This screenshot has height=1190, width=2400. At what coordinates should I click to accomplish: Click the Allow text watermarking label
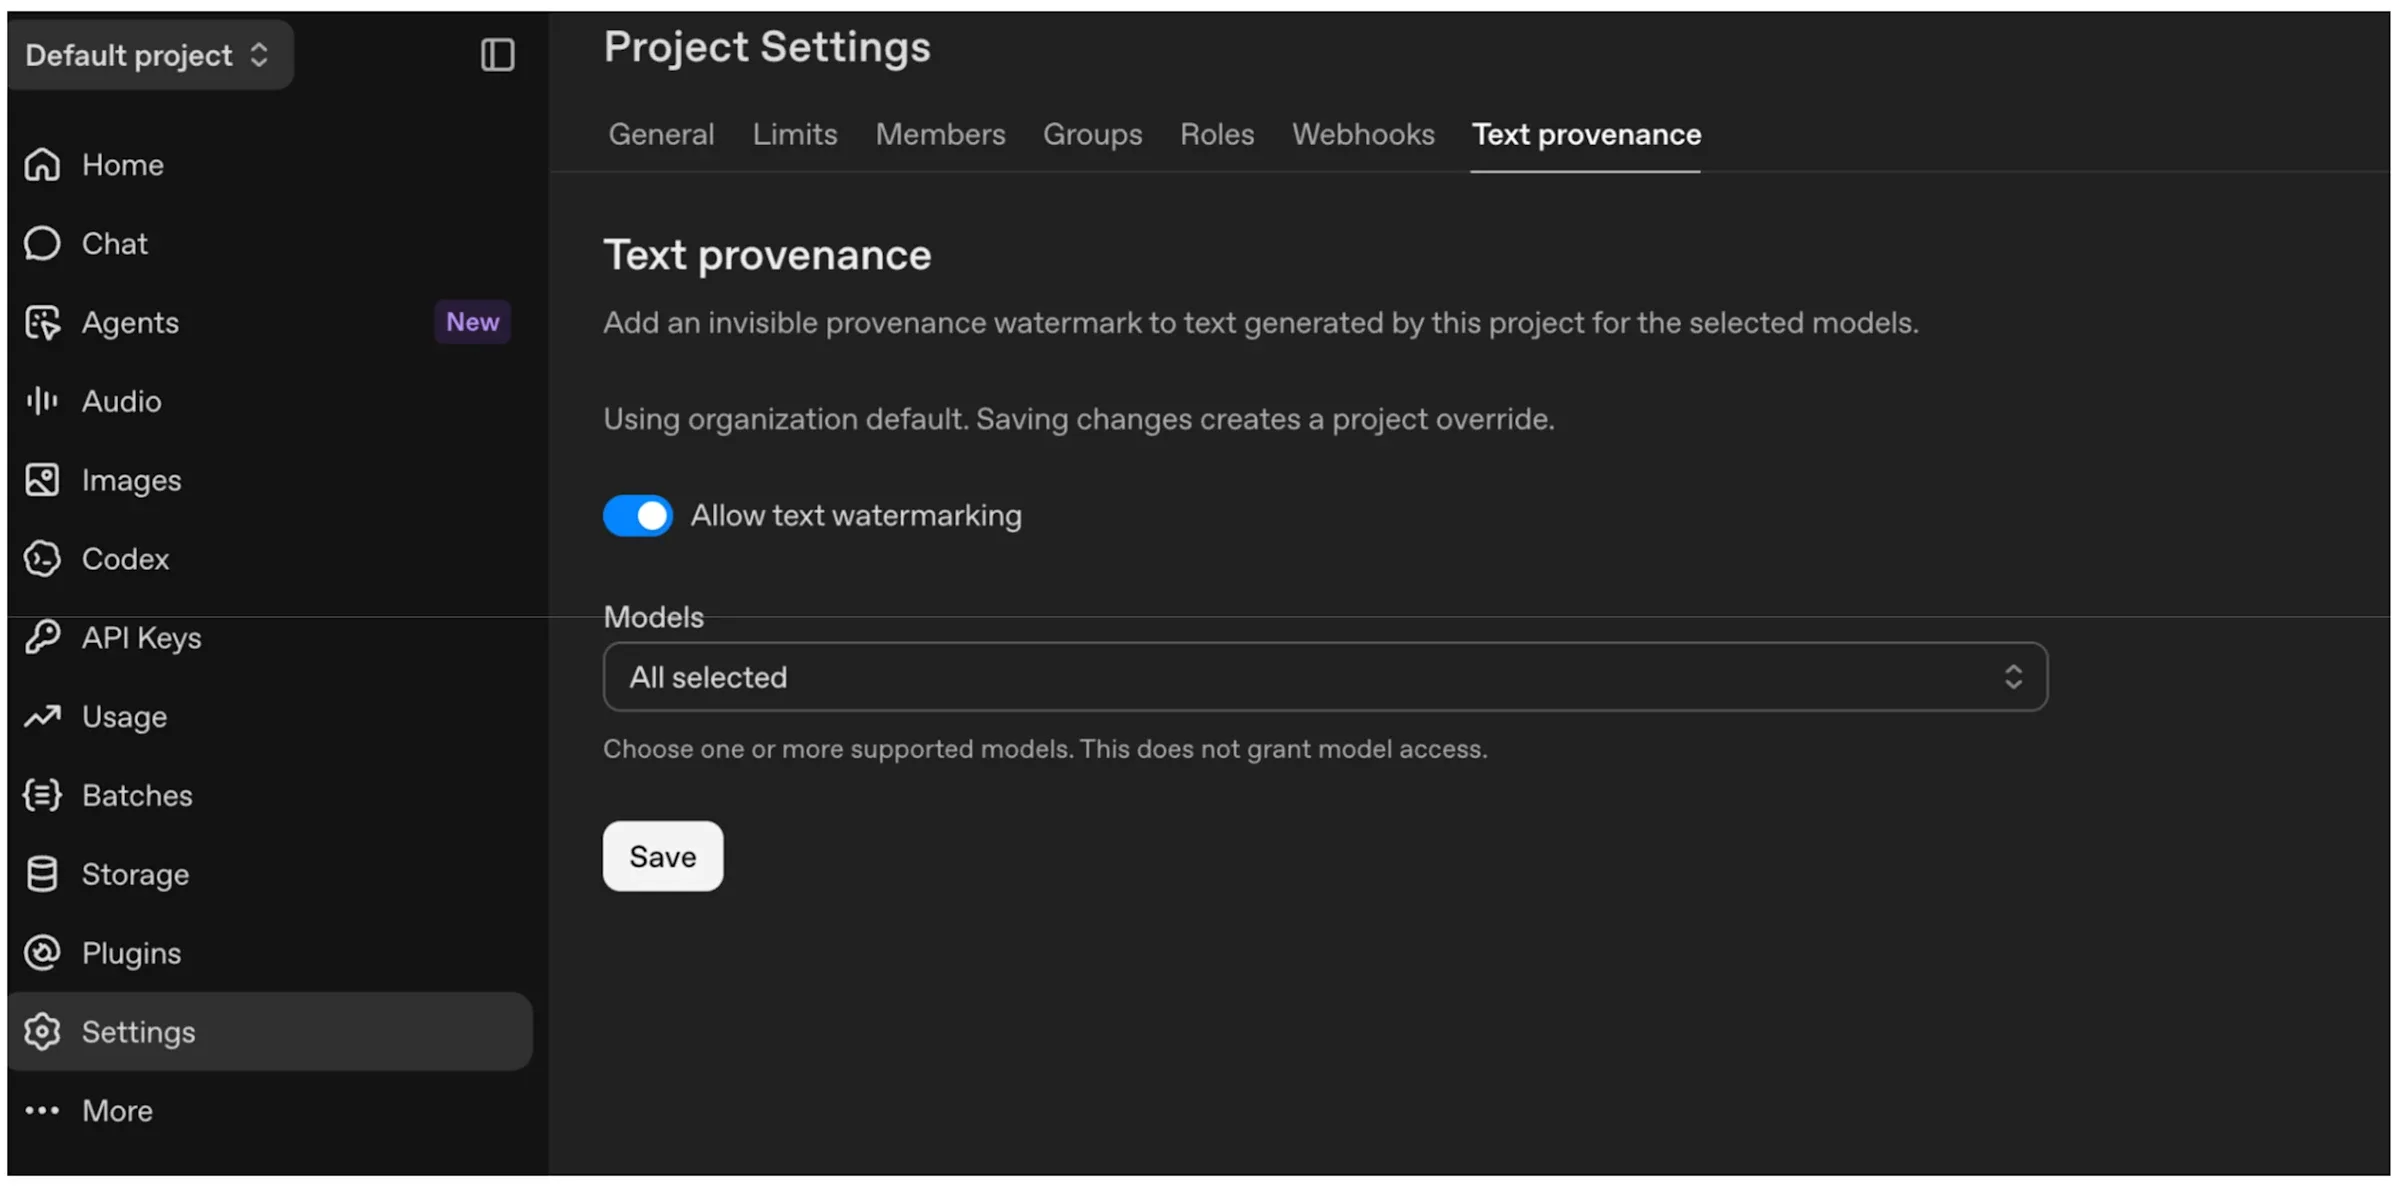(856, 516)
